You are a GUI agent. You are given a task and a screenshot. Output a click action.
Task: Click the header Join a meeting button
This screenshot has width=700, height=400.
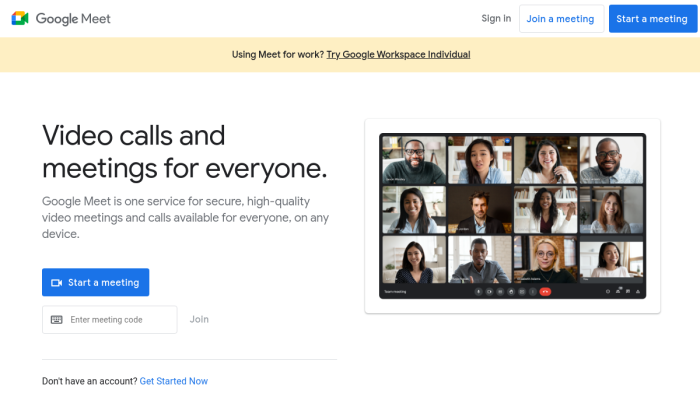point(561,19)
